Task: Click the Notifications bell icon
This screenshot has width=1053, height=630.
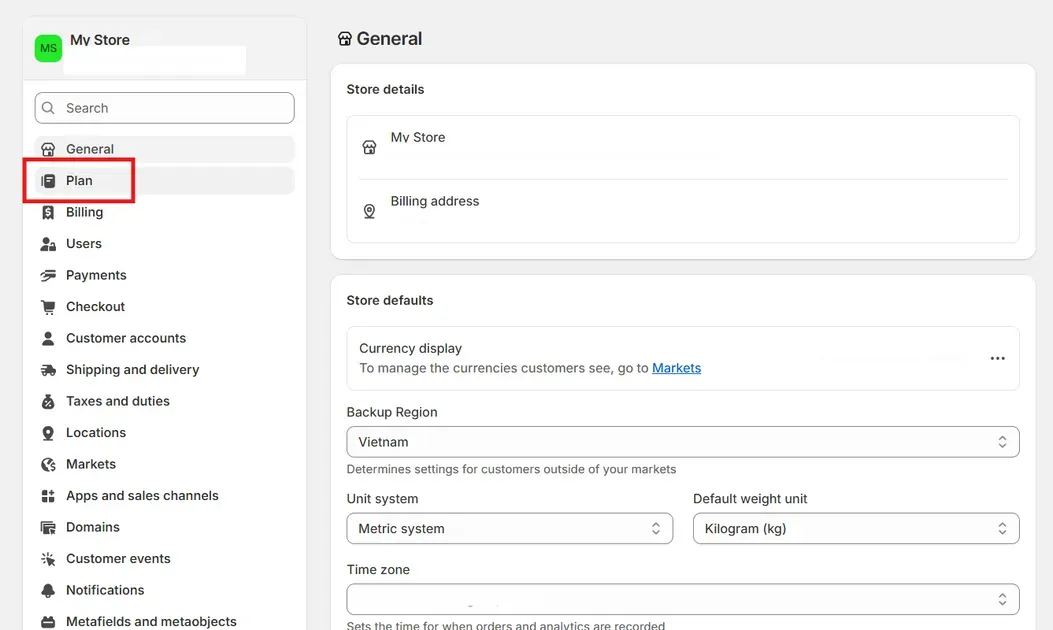Action: pyautogui.click(x=48, y=590)
